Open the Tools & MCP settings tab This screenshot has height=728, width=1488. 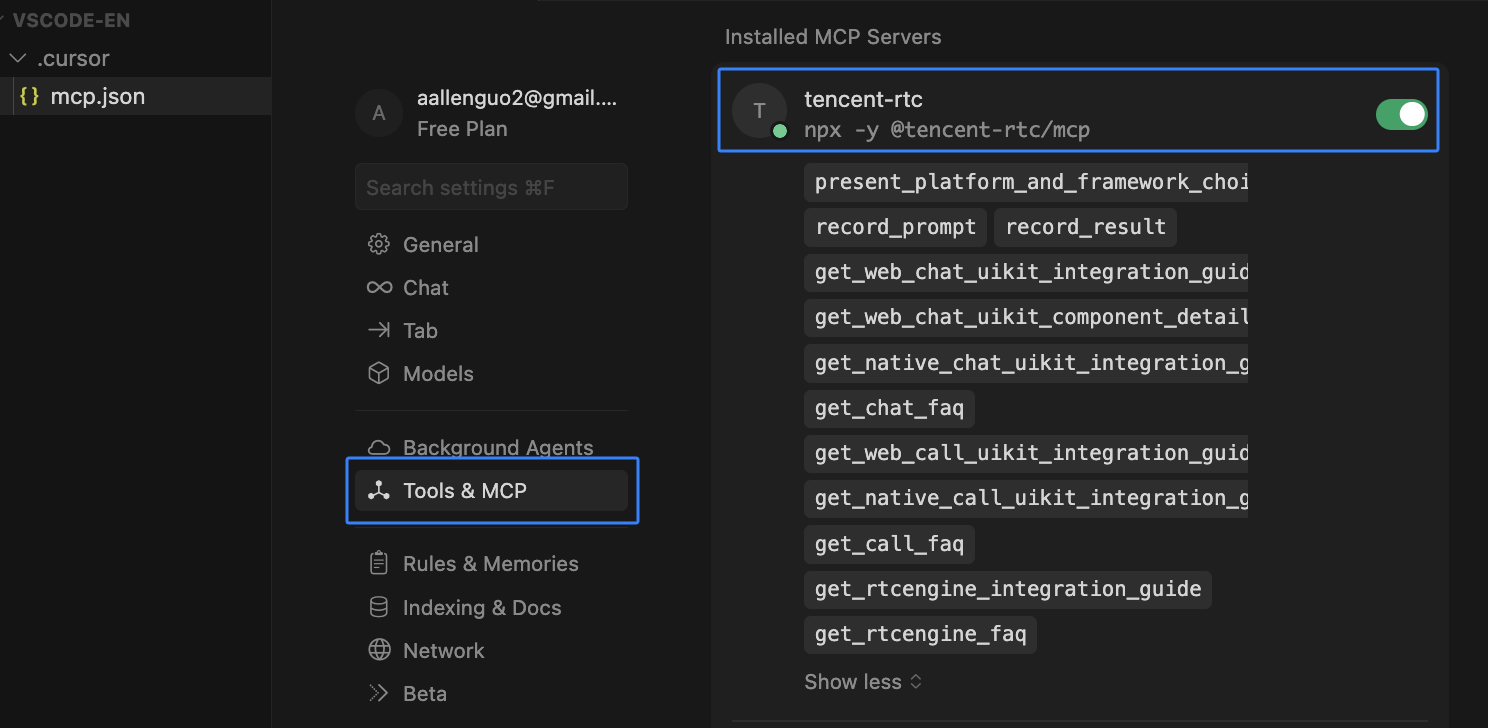point(491,490)
